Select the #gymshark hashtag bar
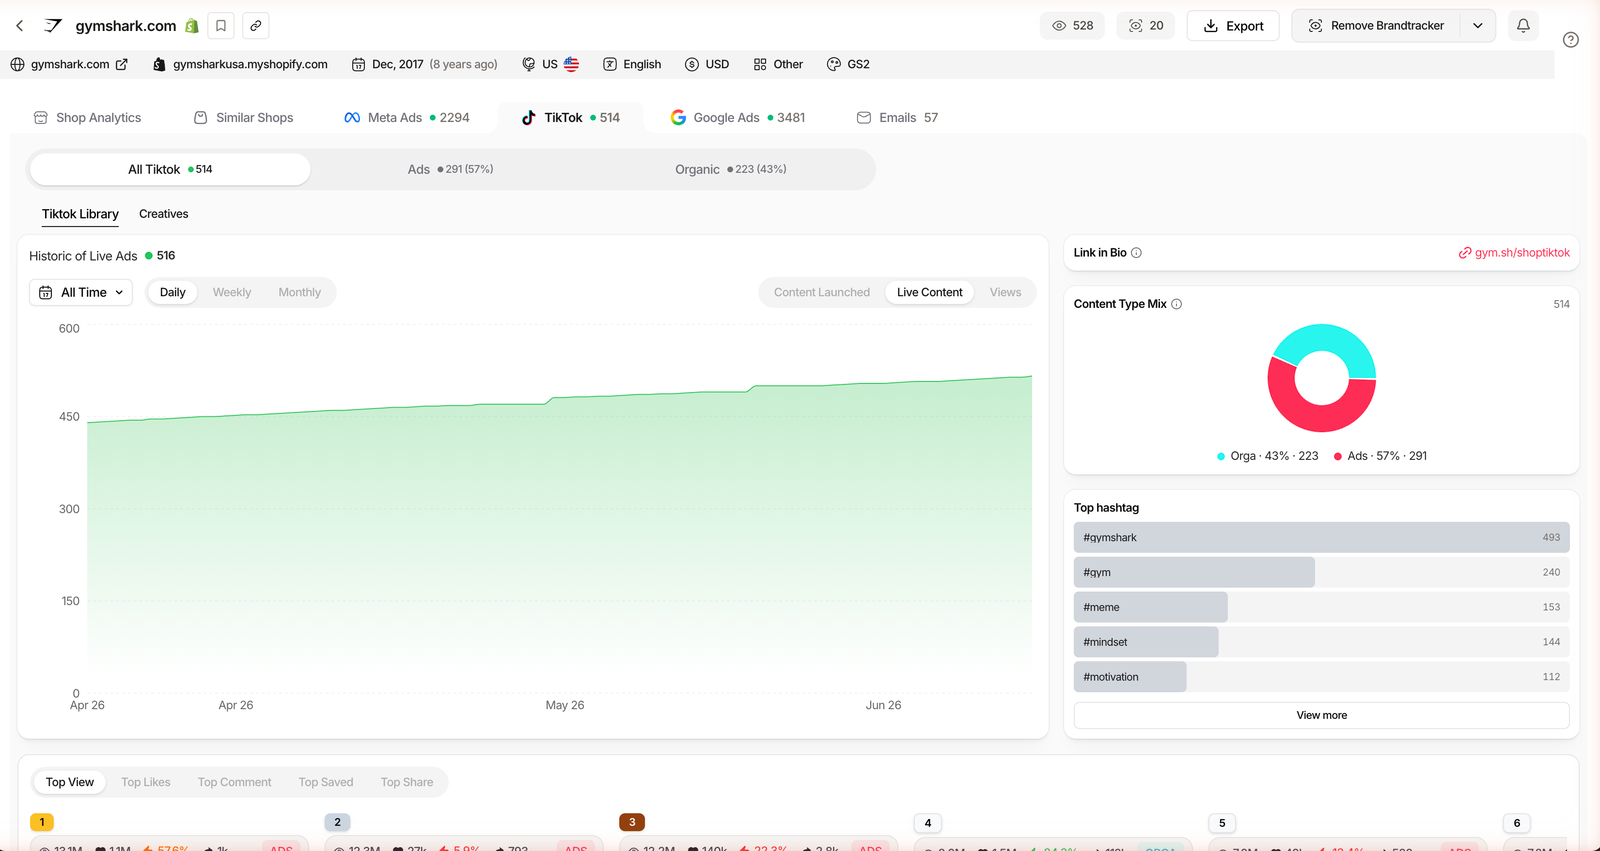1600x851 pixels. [1322, 537]
